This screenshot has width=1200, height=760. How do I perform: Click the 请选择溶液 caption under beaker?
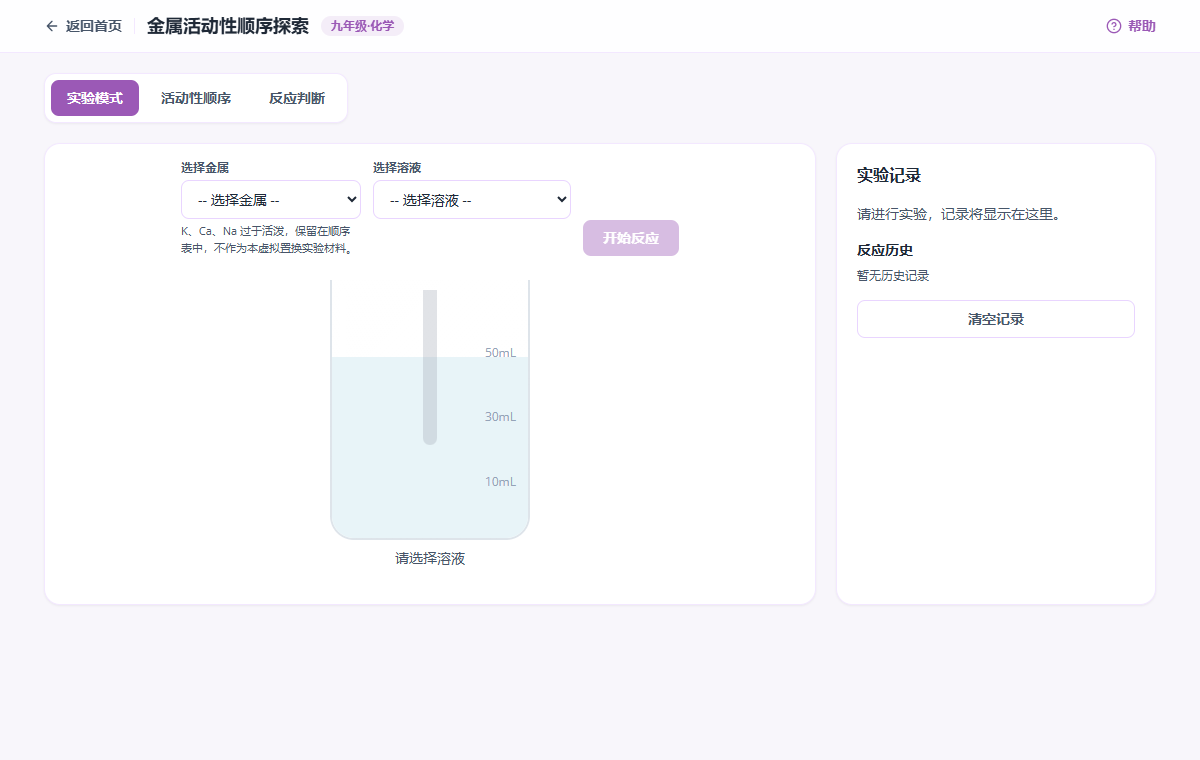(x=430, y=559)
